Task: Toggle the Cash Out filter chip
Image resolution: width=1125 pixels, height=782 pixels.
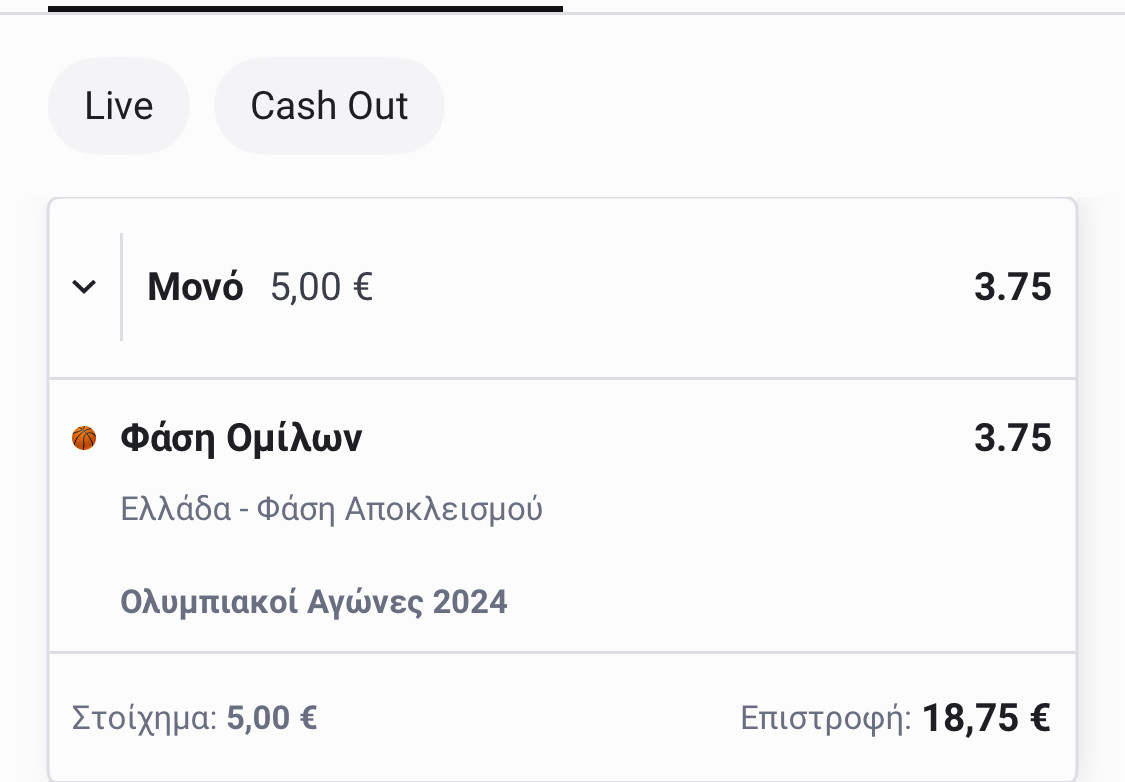Action: [329, 106]
